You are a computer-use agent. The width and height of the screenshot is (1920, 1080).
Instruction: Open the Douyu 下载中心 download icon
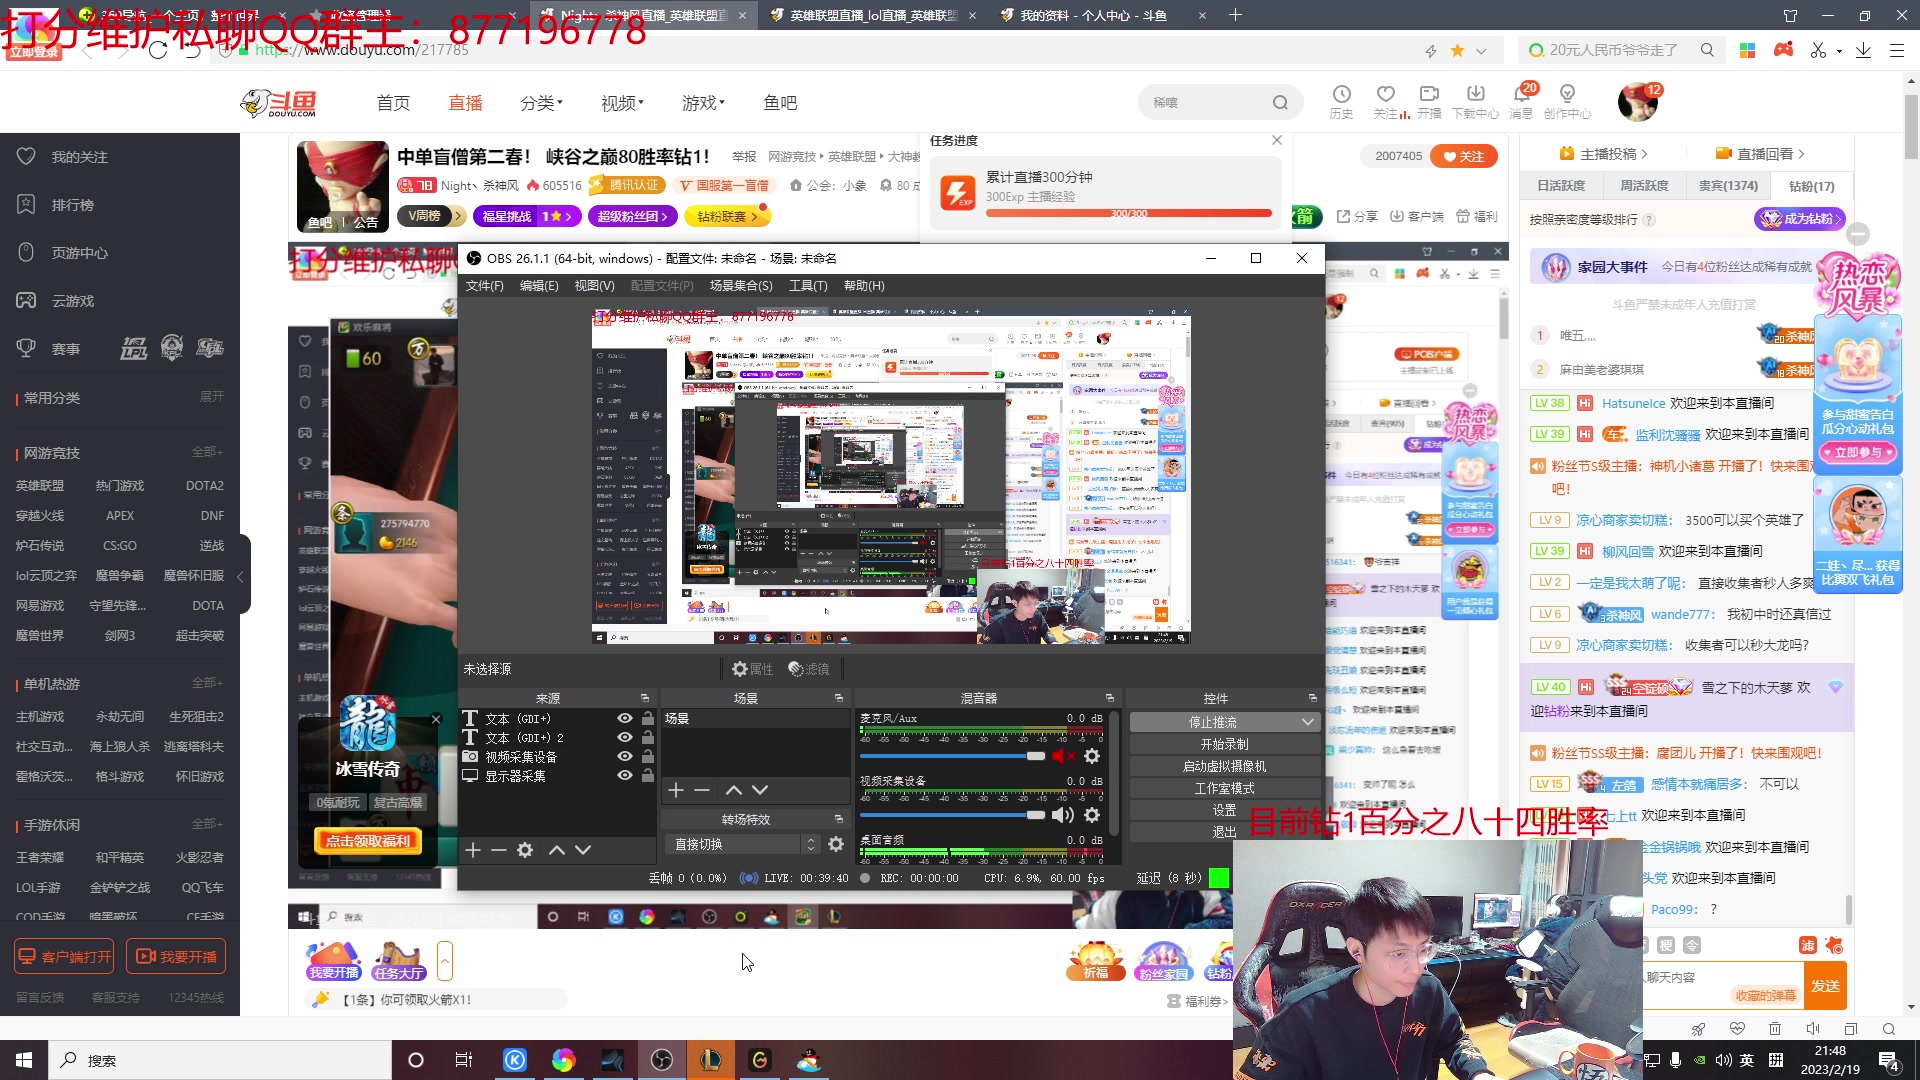tap(1475, 95)
